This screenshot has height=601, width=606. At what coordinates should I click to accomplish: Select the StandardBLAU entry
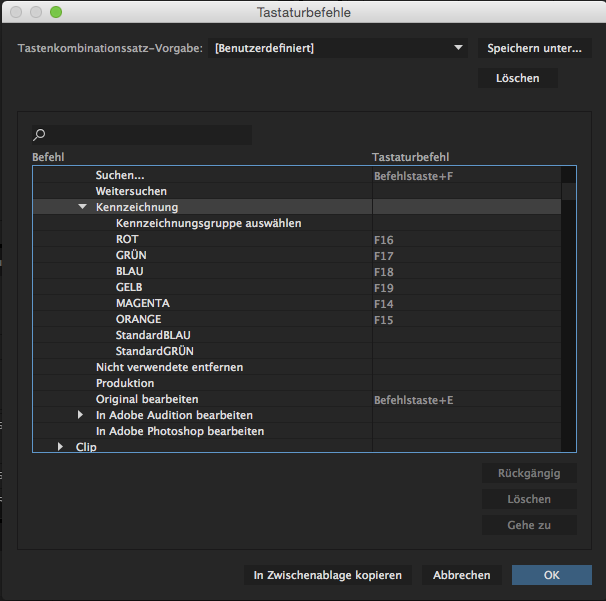(153, 335)
